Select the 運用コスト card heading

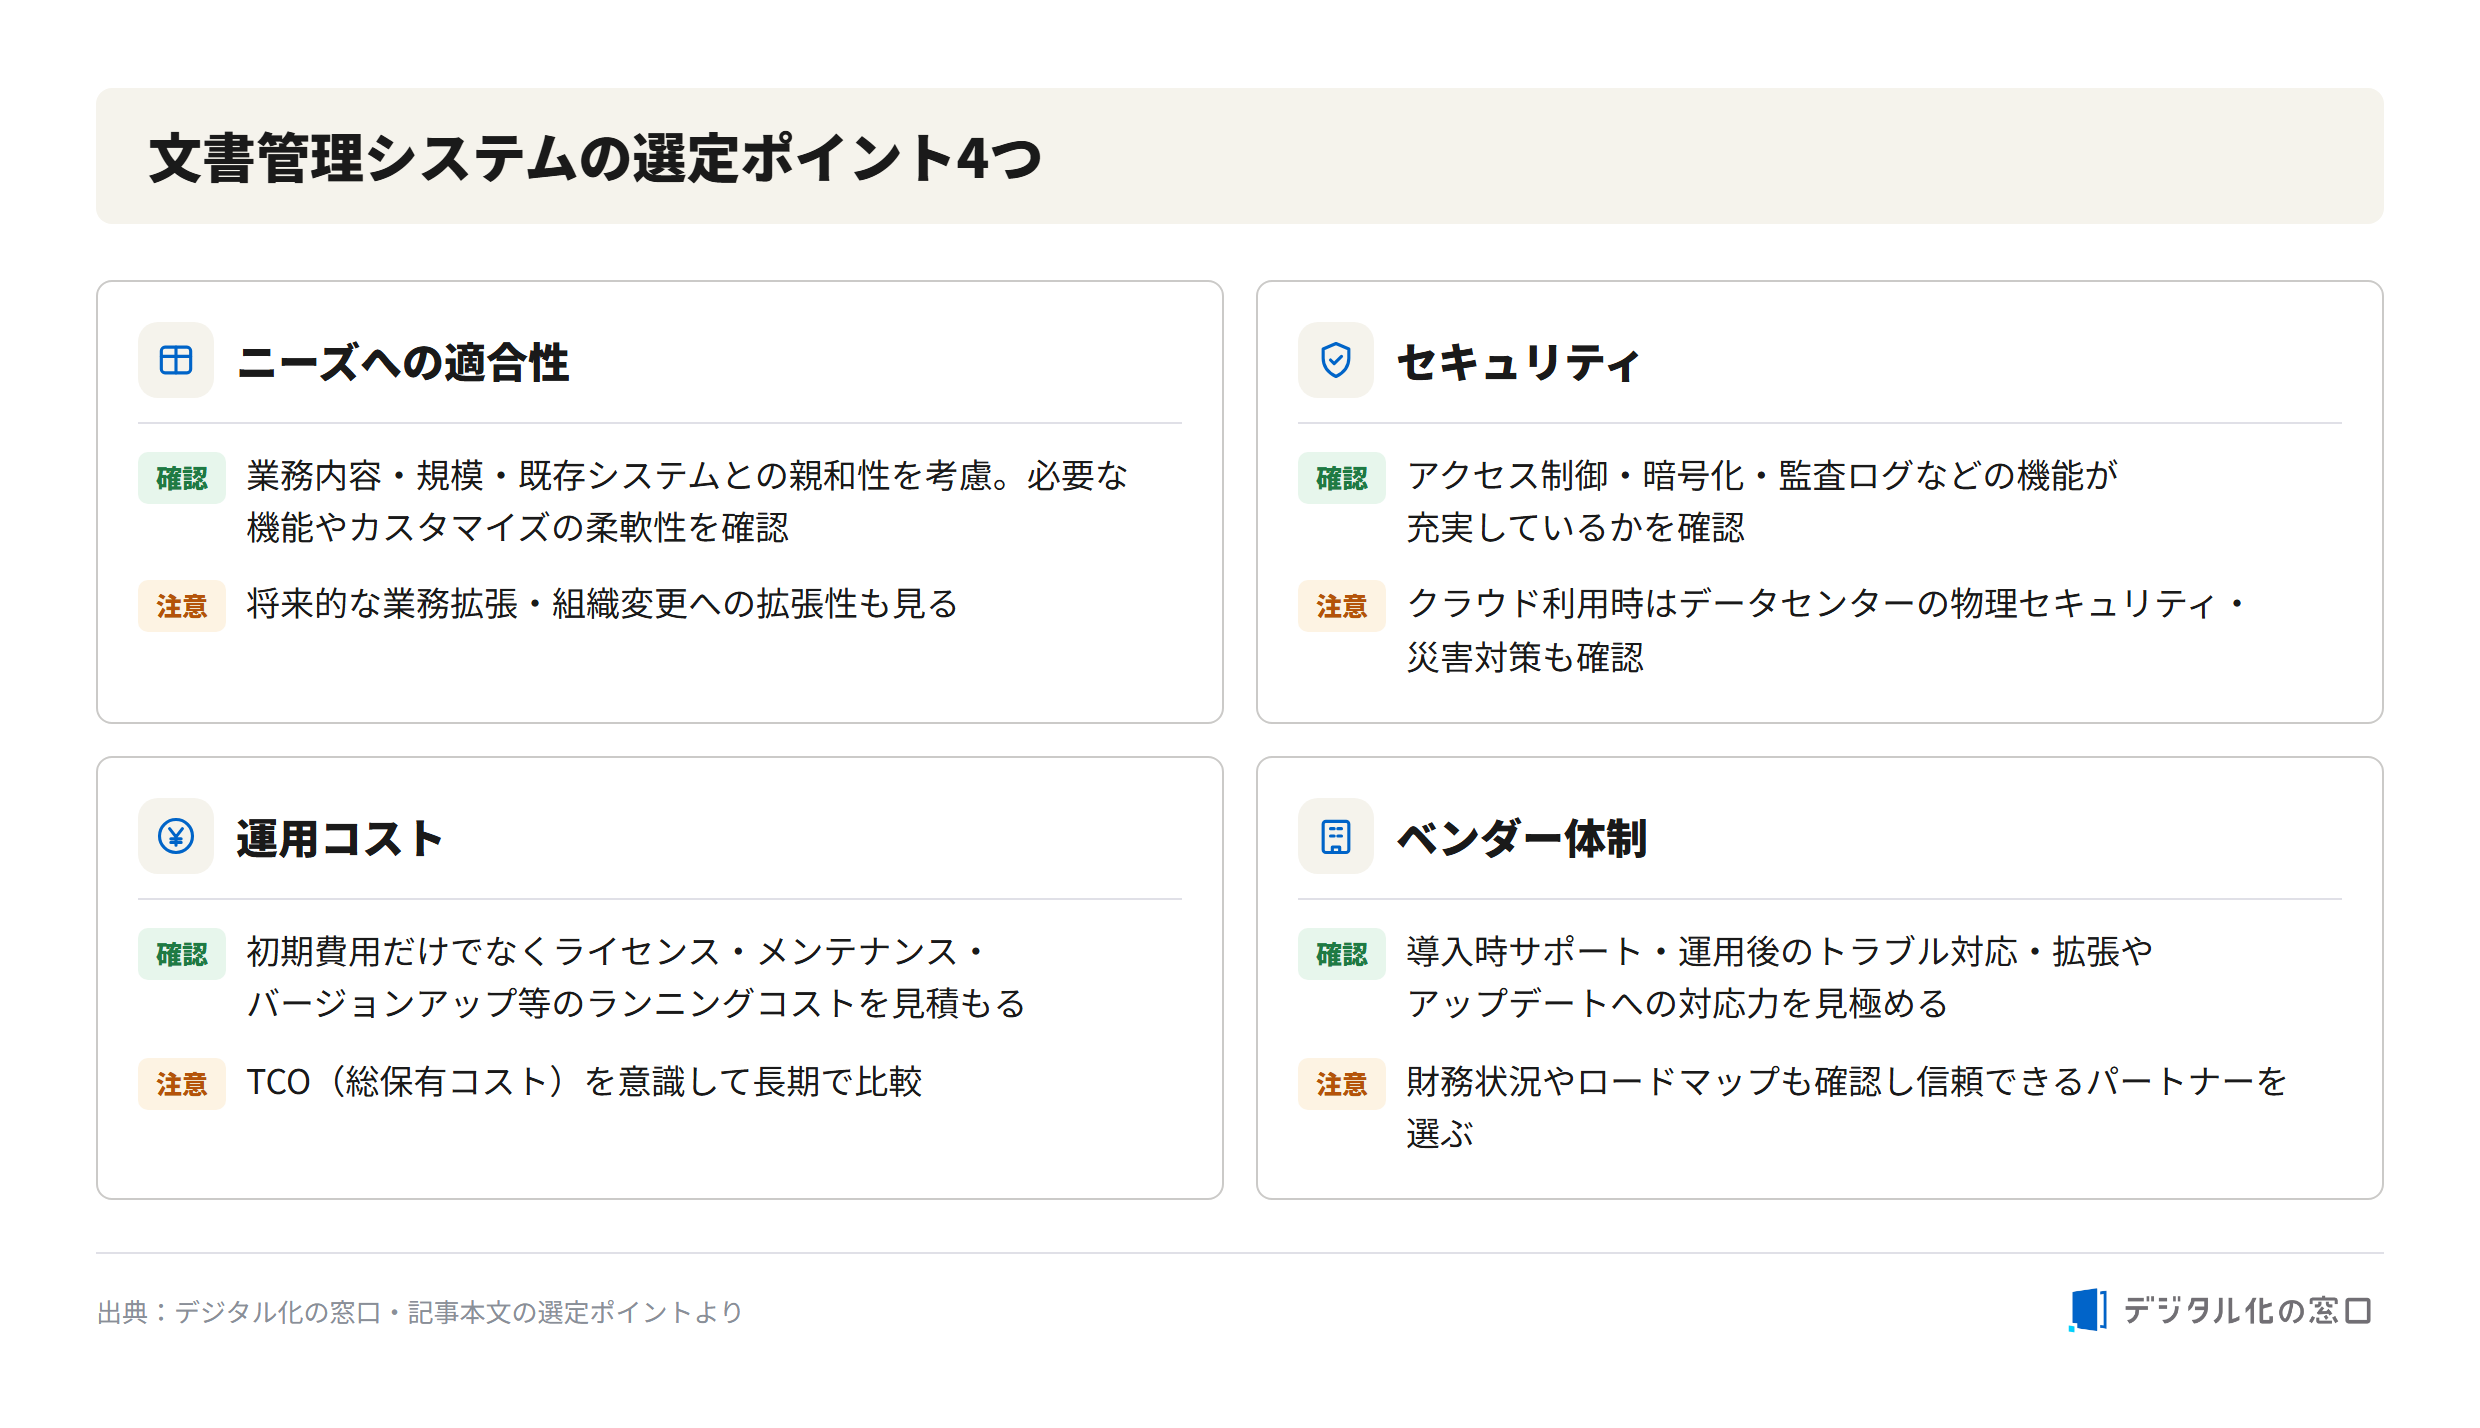pos(340,838)
